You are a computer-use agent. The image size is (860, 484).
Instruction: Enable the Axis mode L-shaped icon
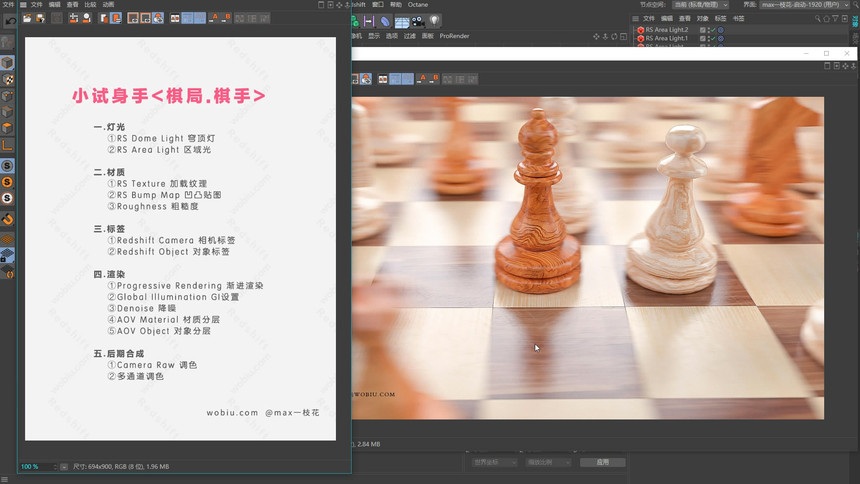(7, 145)
